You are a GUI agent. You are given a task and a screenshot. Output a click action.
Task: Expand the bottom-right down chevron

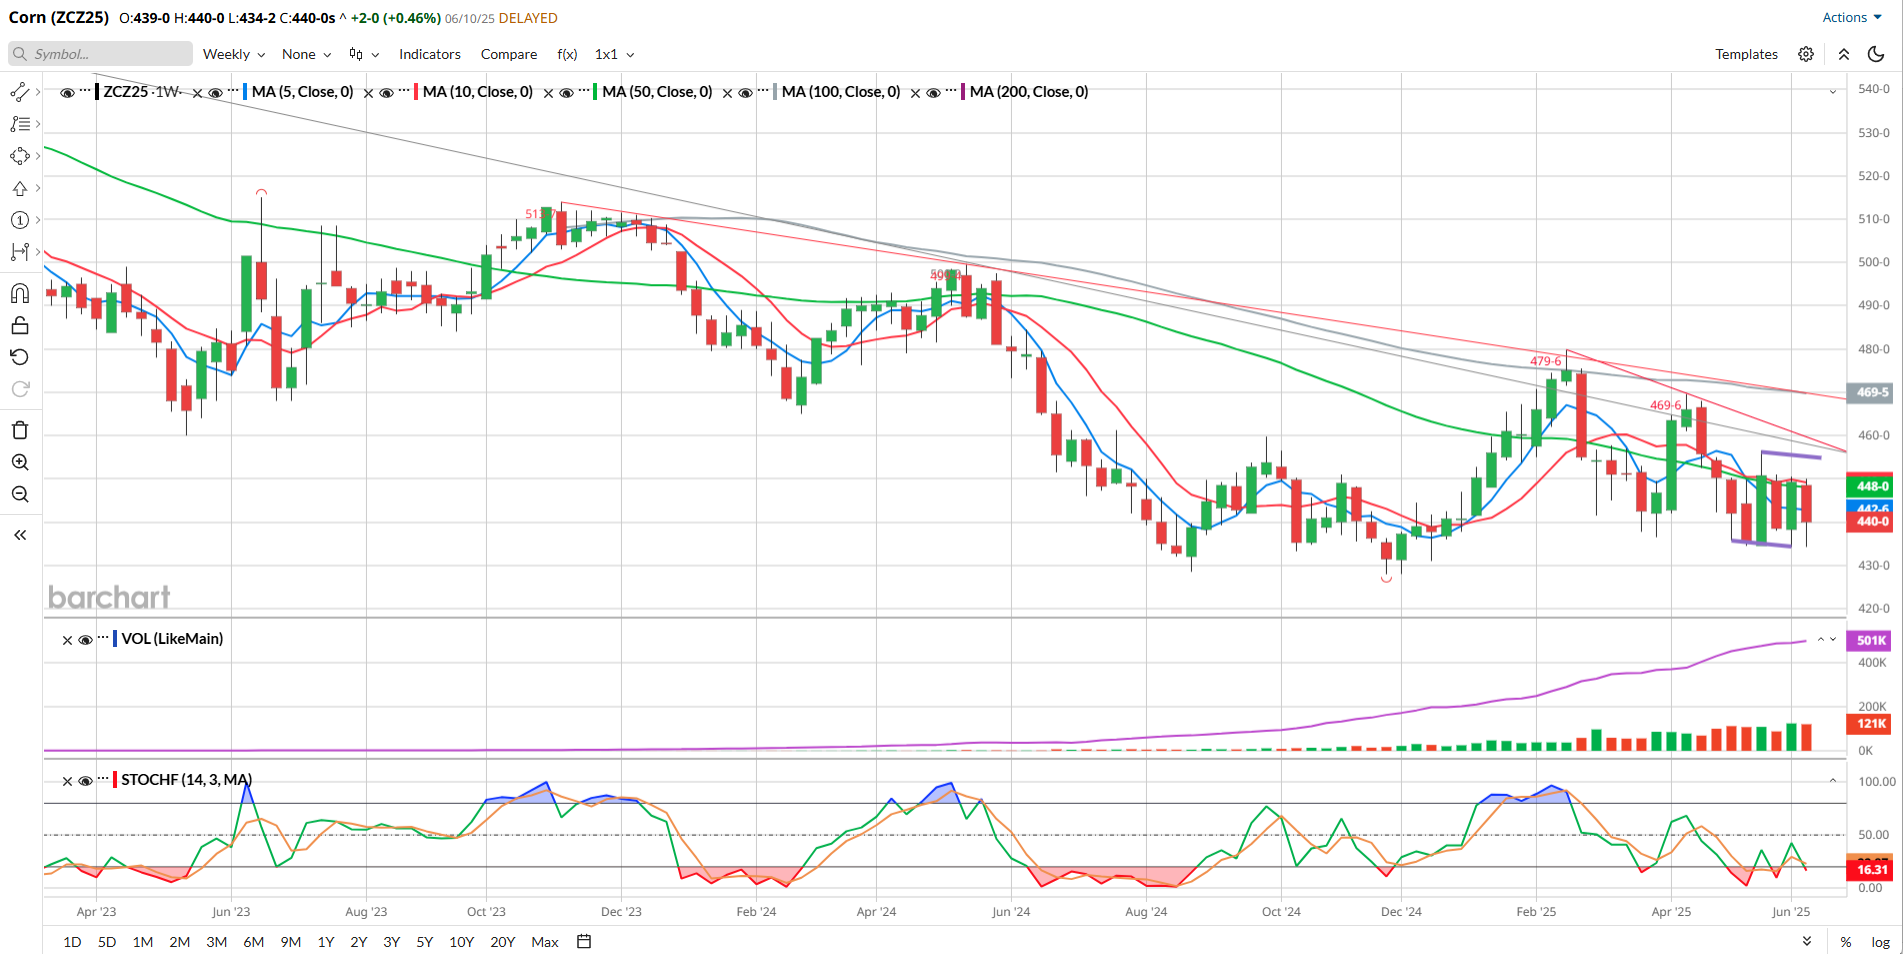click(1807, 941)
